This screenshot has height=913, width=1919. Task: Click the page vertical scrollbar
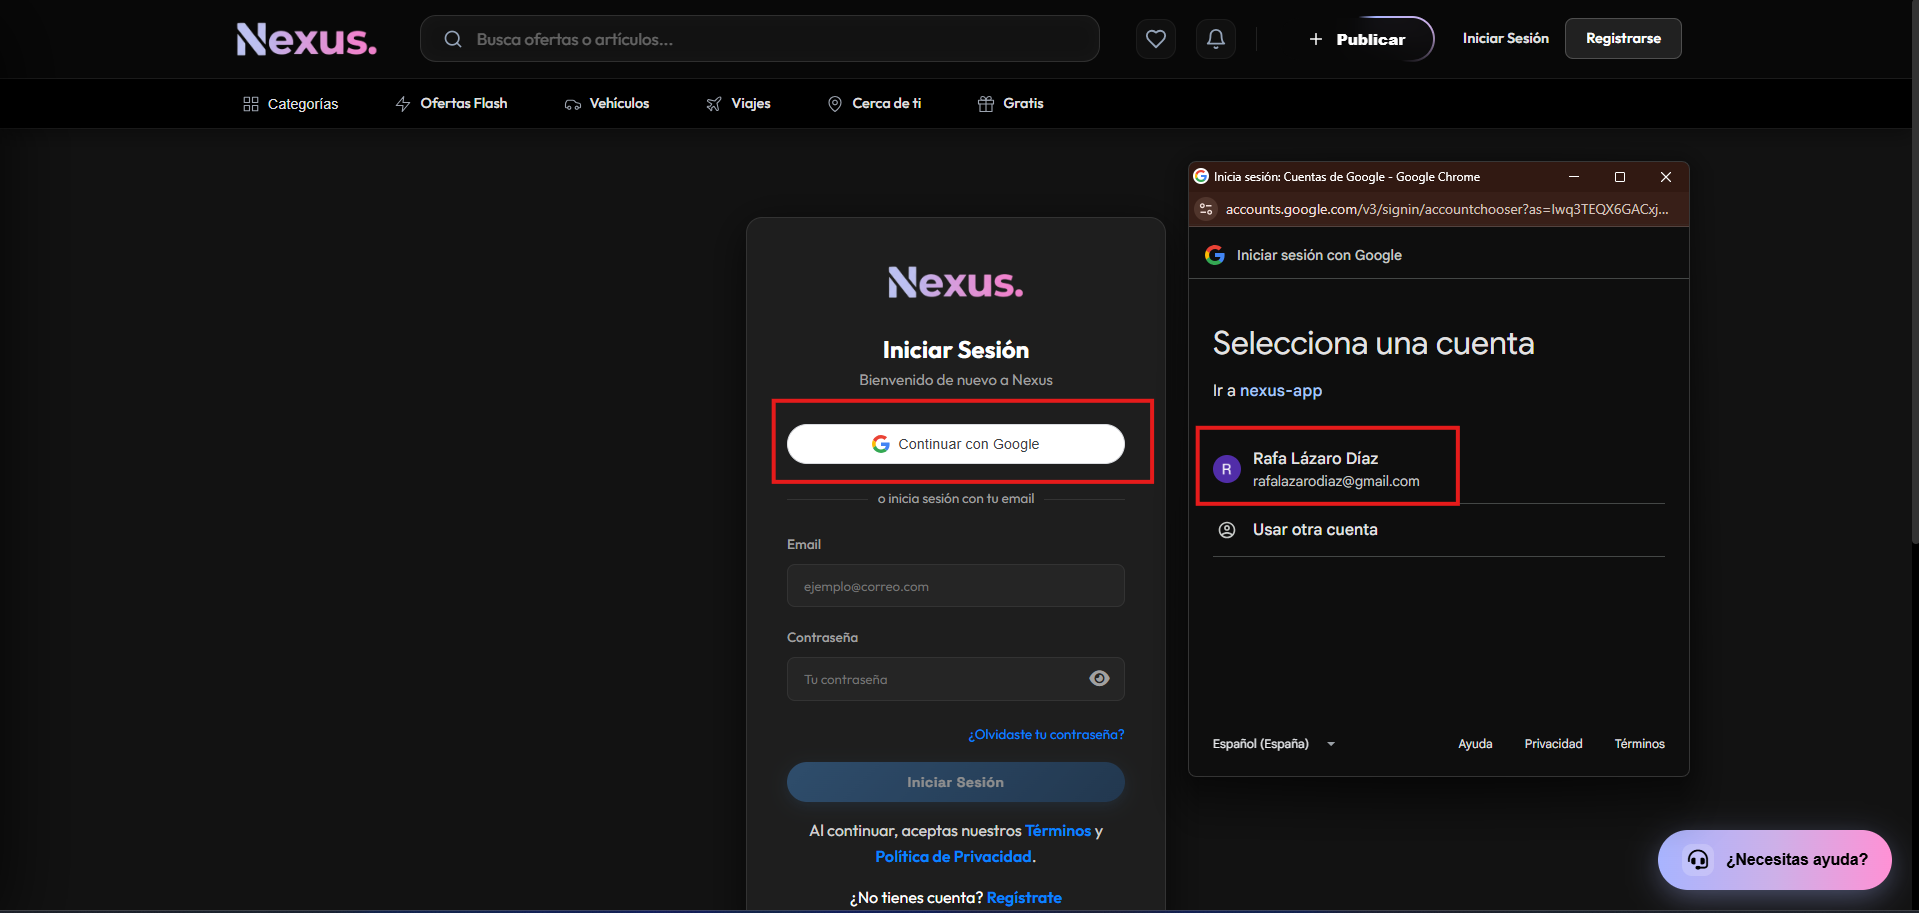coord(1914,272)
